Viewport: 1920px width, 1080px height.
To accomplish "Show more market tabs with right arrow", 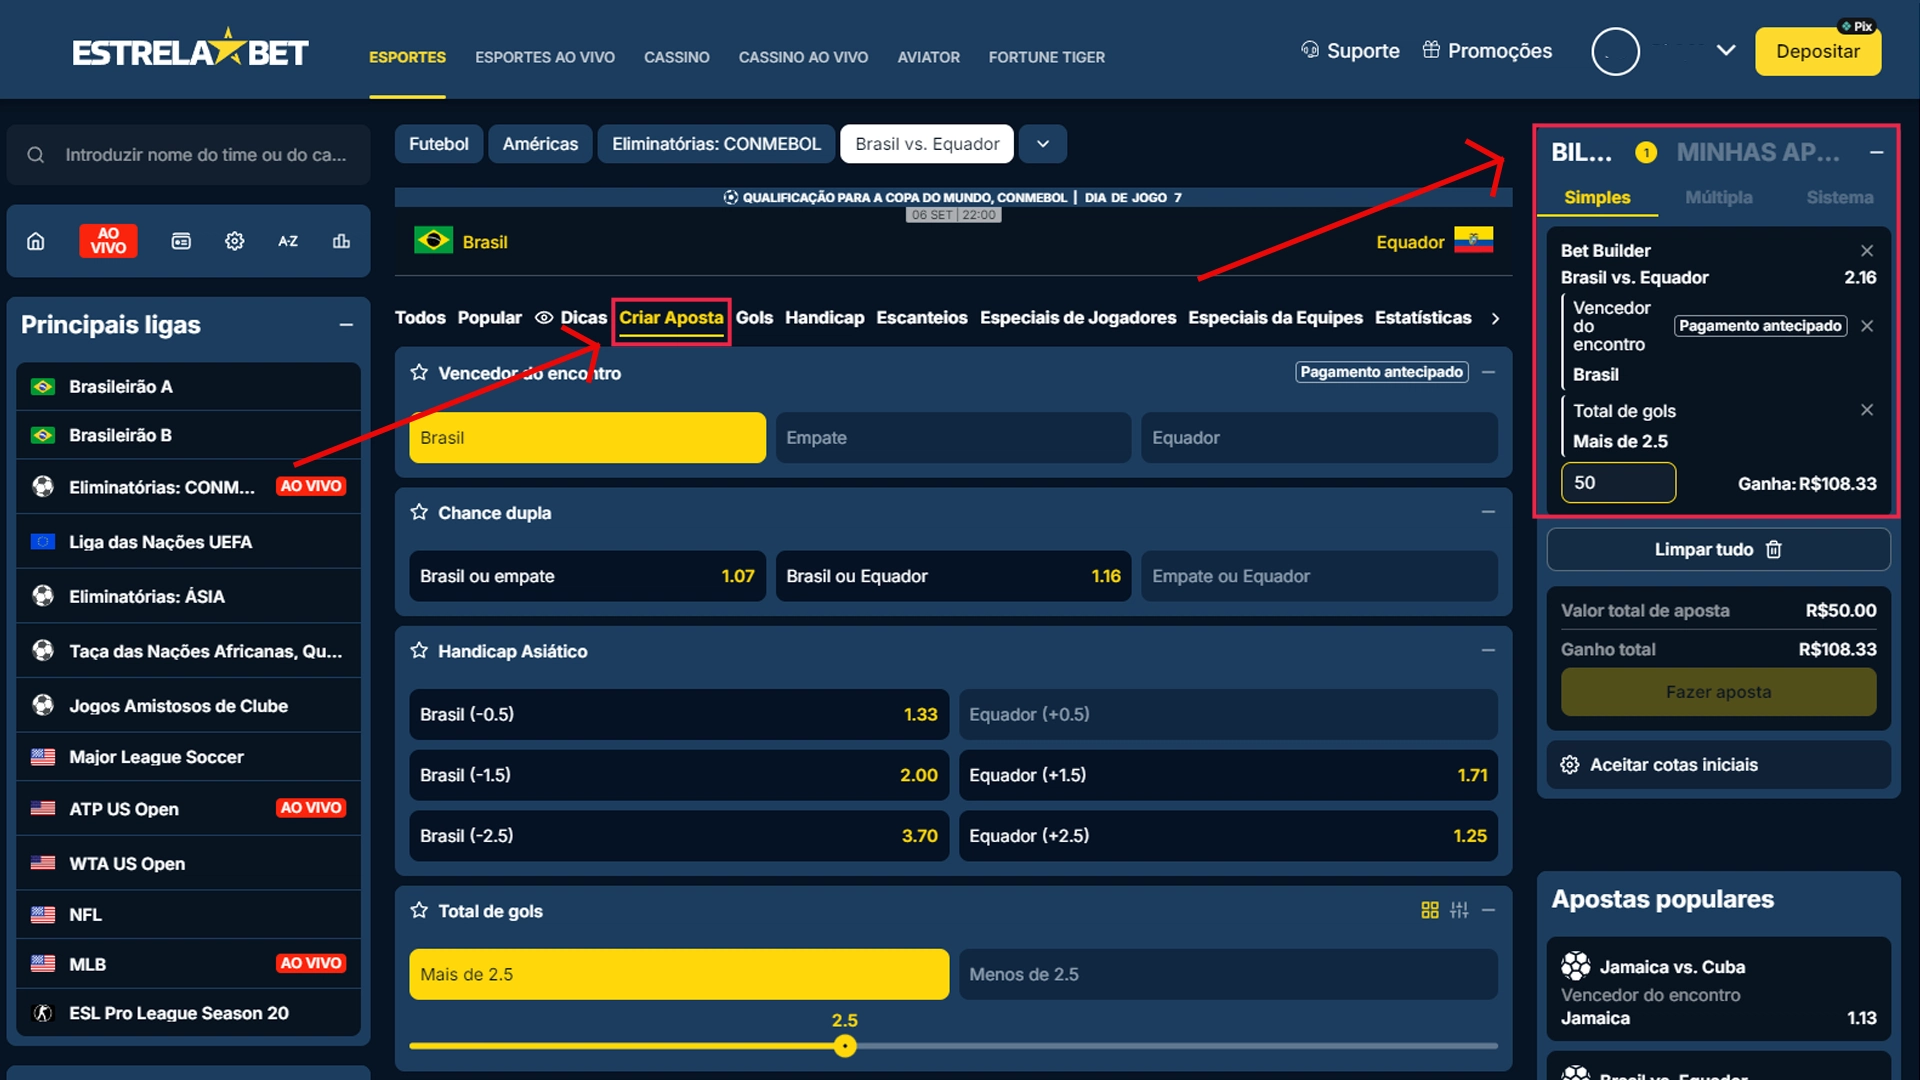I will pyautogui.click(x=1495, y=318).
